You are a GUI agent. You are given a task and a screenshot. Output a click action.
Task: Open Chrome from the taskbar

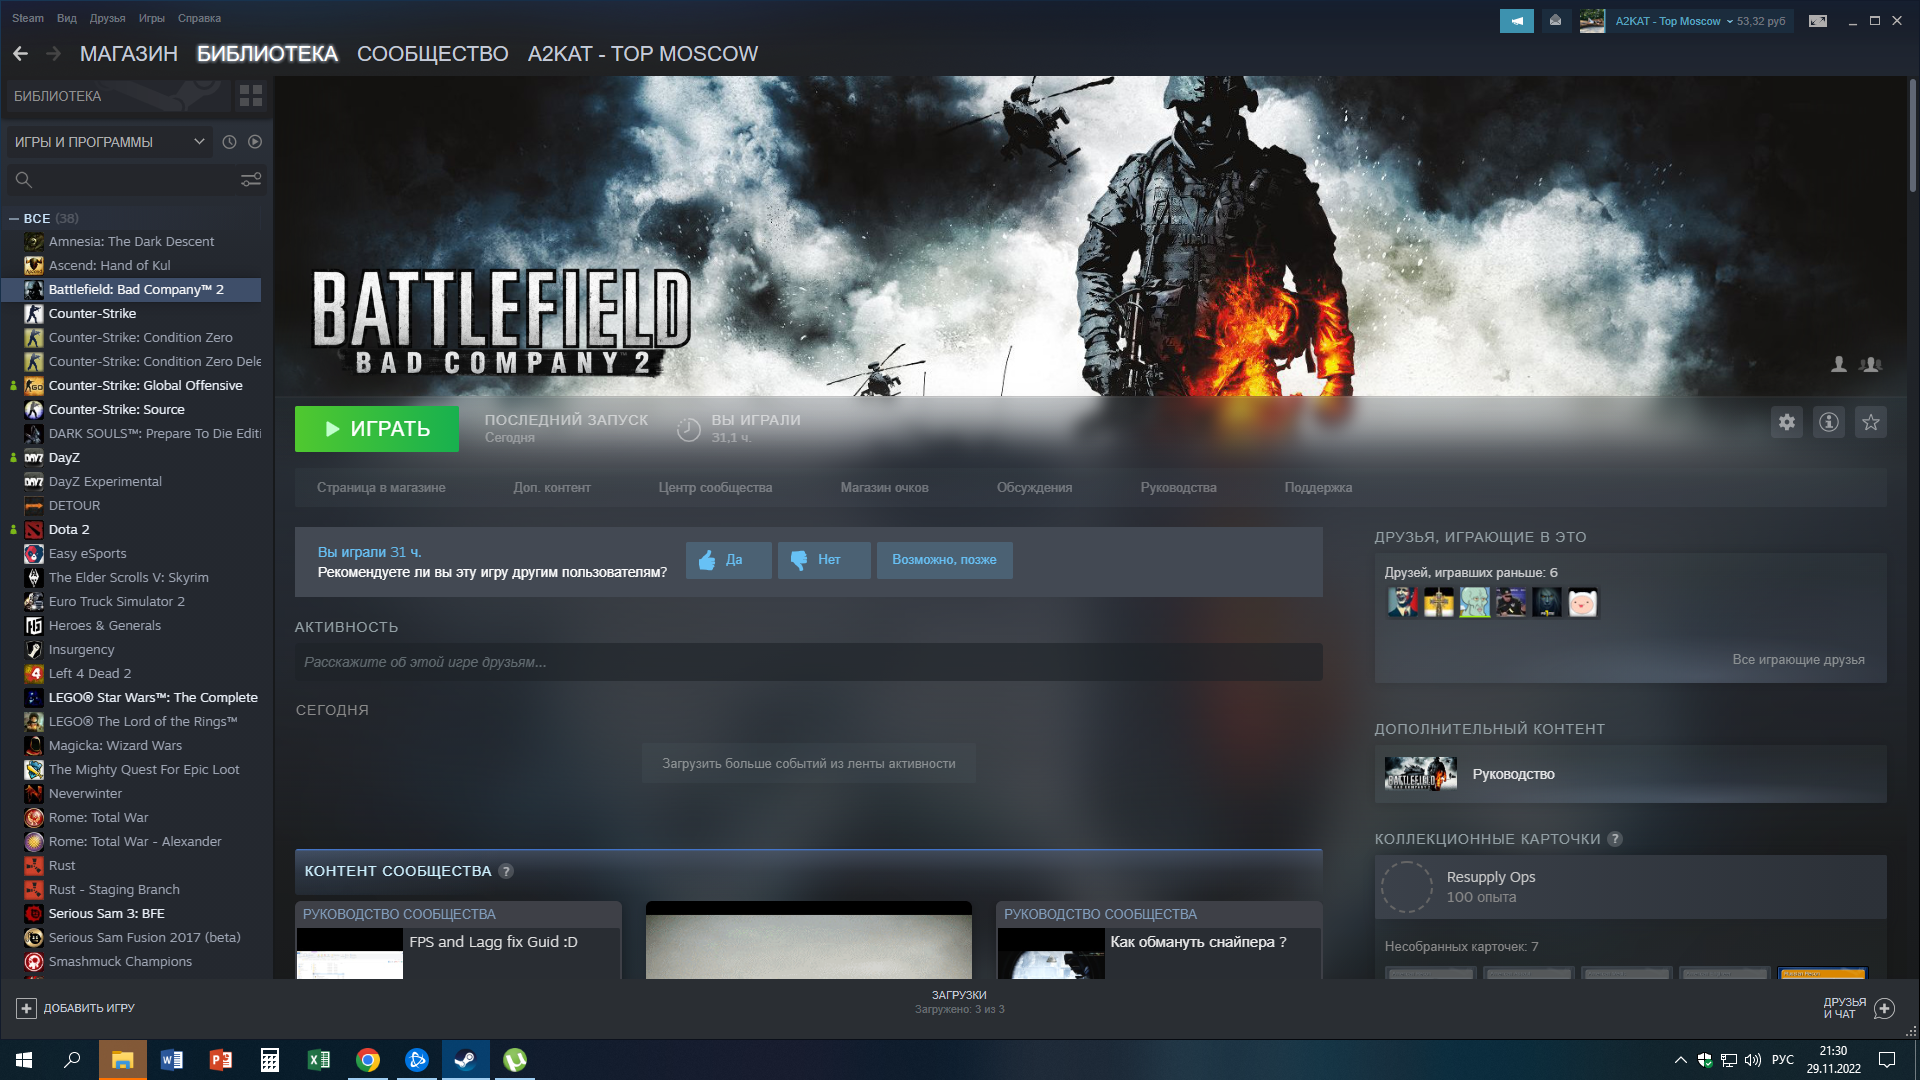point(368,1060)
